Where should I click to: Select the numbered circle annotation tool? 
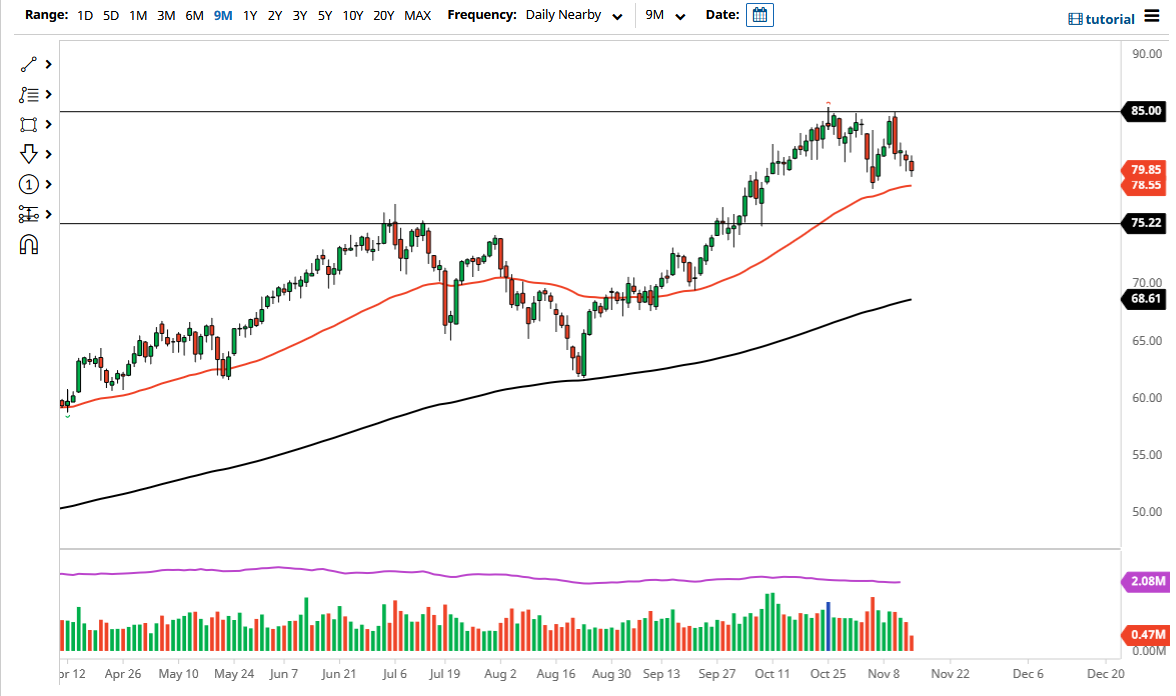29,184
